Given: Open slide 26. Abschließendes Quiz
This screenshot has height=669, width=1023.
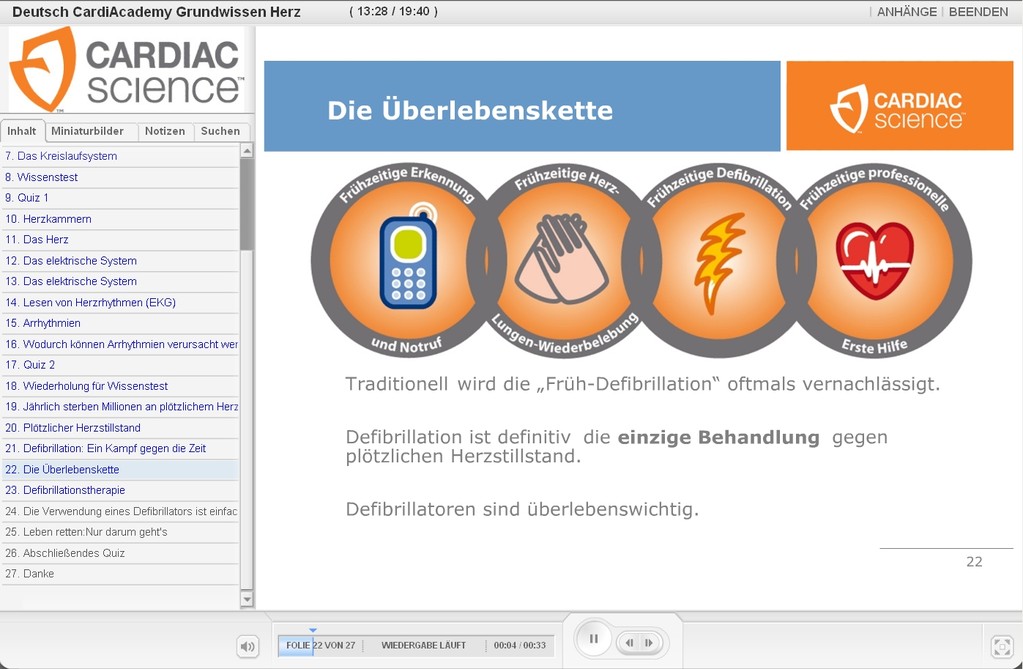Looking at the screenshot, I should click(x=120, y=553).
